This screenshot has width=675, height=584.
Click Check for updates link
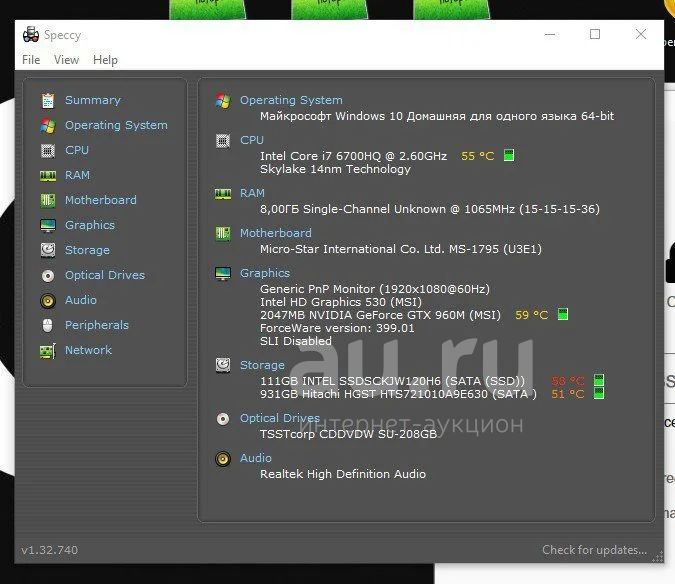(x=594, y=550)
